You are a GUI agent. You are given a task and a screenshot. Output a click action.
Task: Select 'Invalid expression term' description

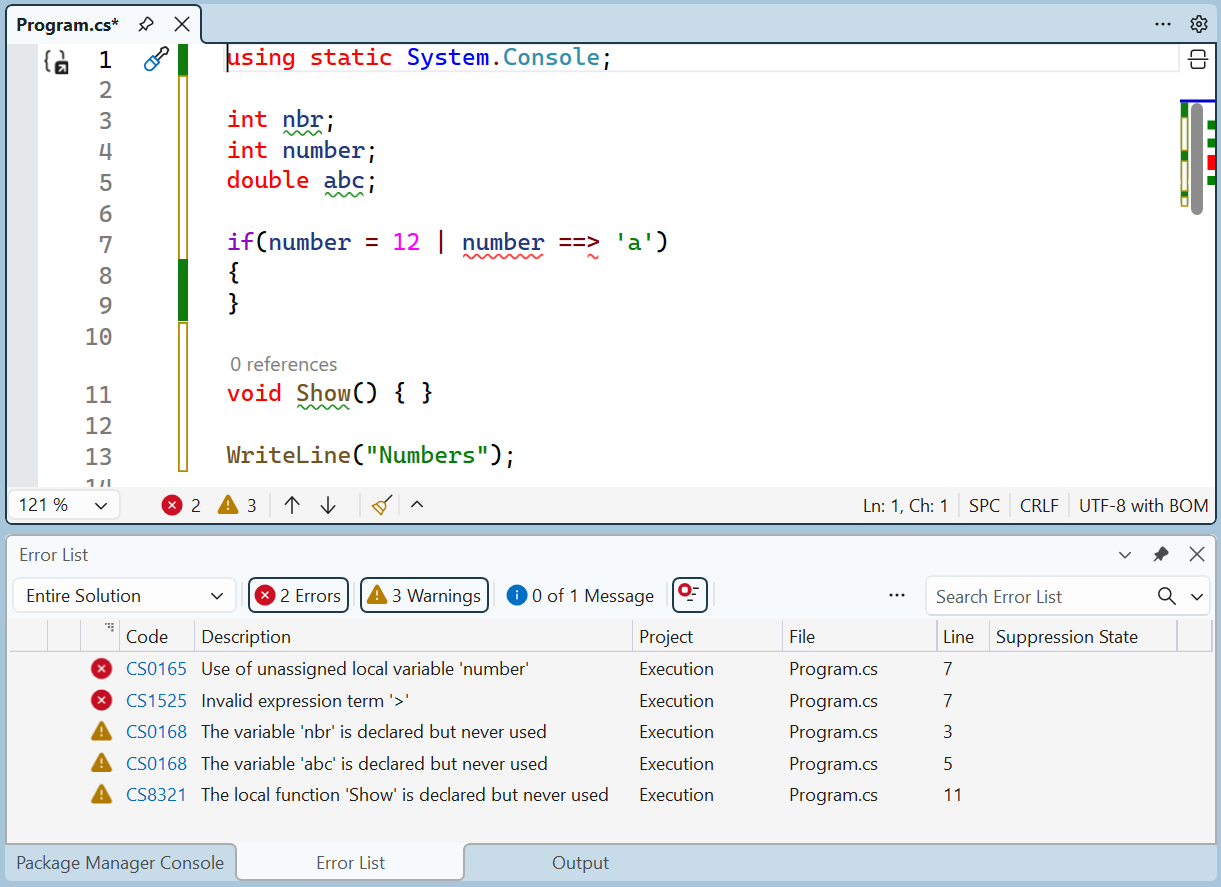click(305, 701)
